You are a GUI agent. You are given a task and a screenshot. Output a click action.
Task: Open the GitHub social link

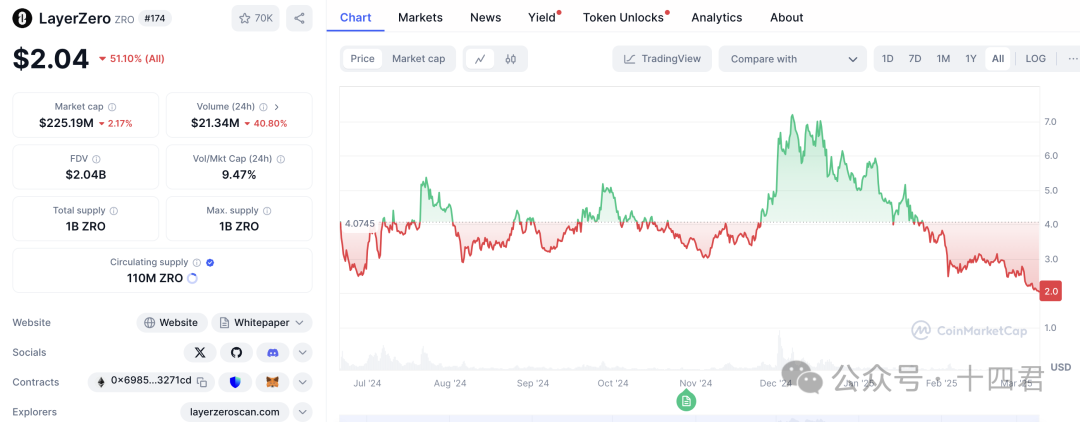(x=236, y=352)
